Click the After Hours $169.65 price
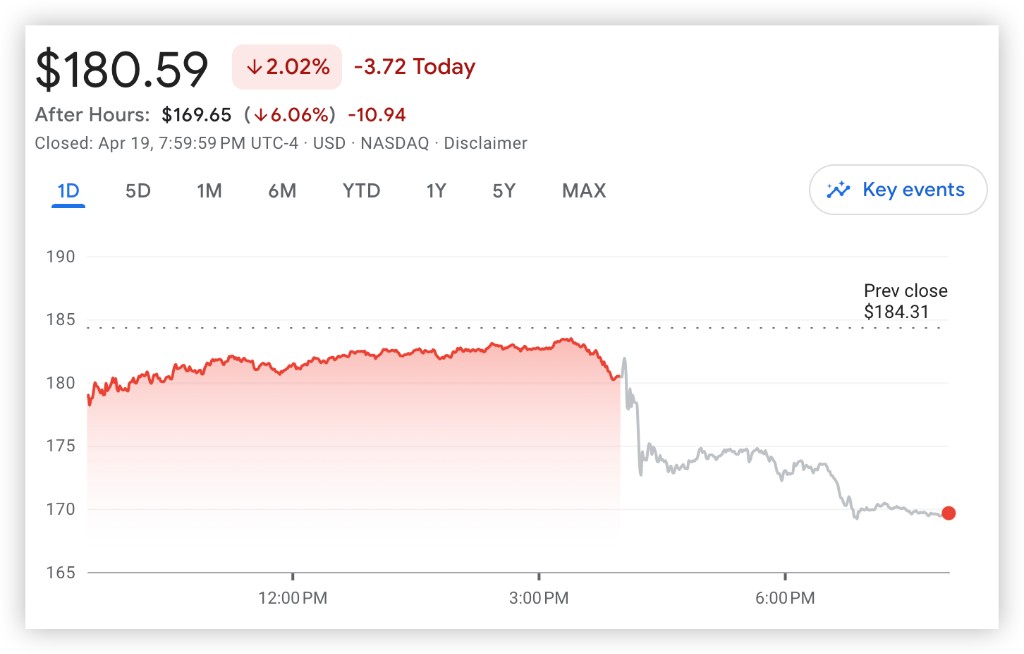The height and width of the screenshot is (654, 1024). pyautogui.click(x=196, y=115)
